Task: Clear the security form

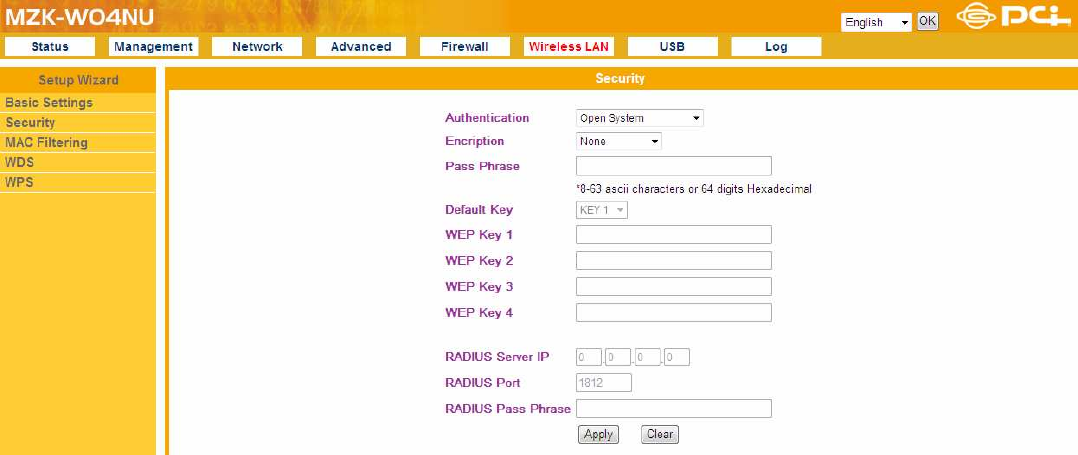Action: [x=660, y=434]
